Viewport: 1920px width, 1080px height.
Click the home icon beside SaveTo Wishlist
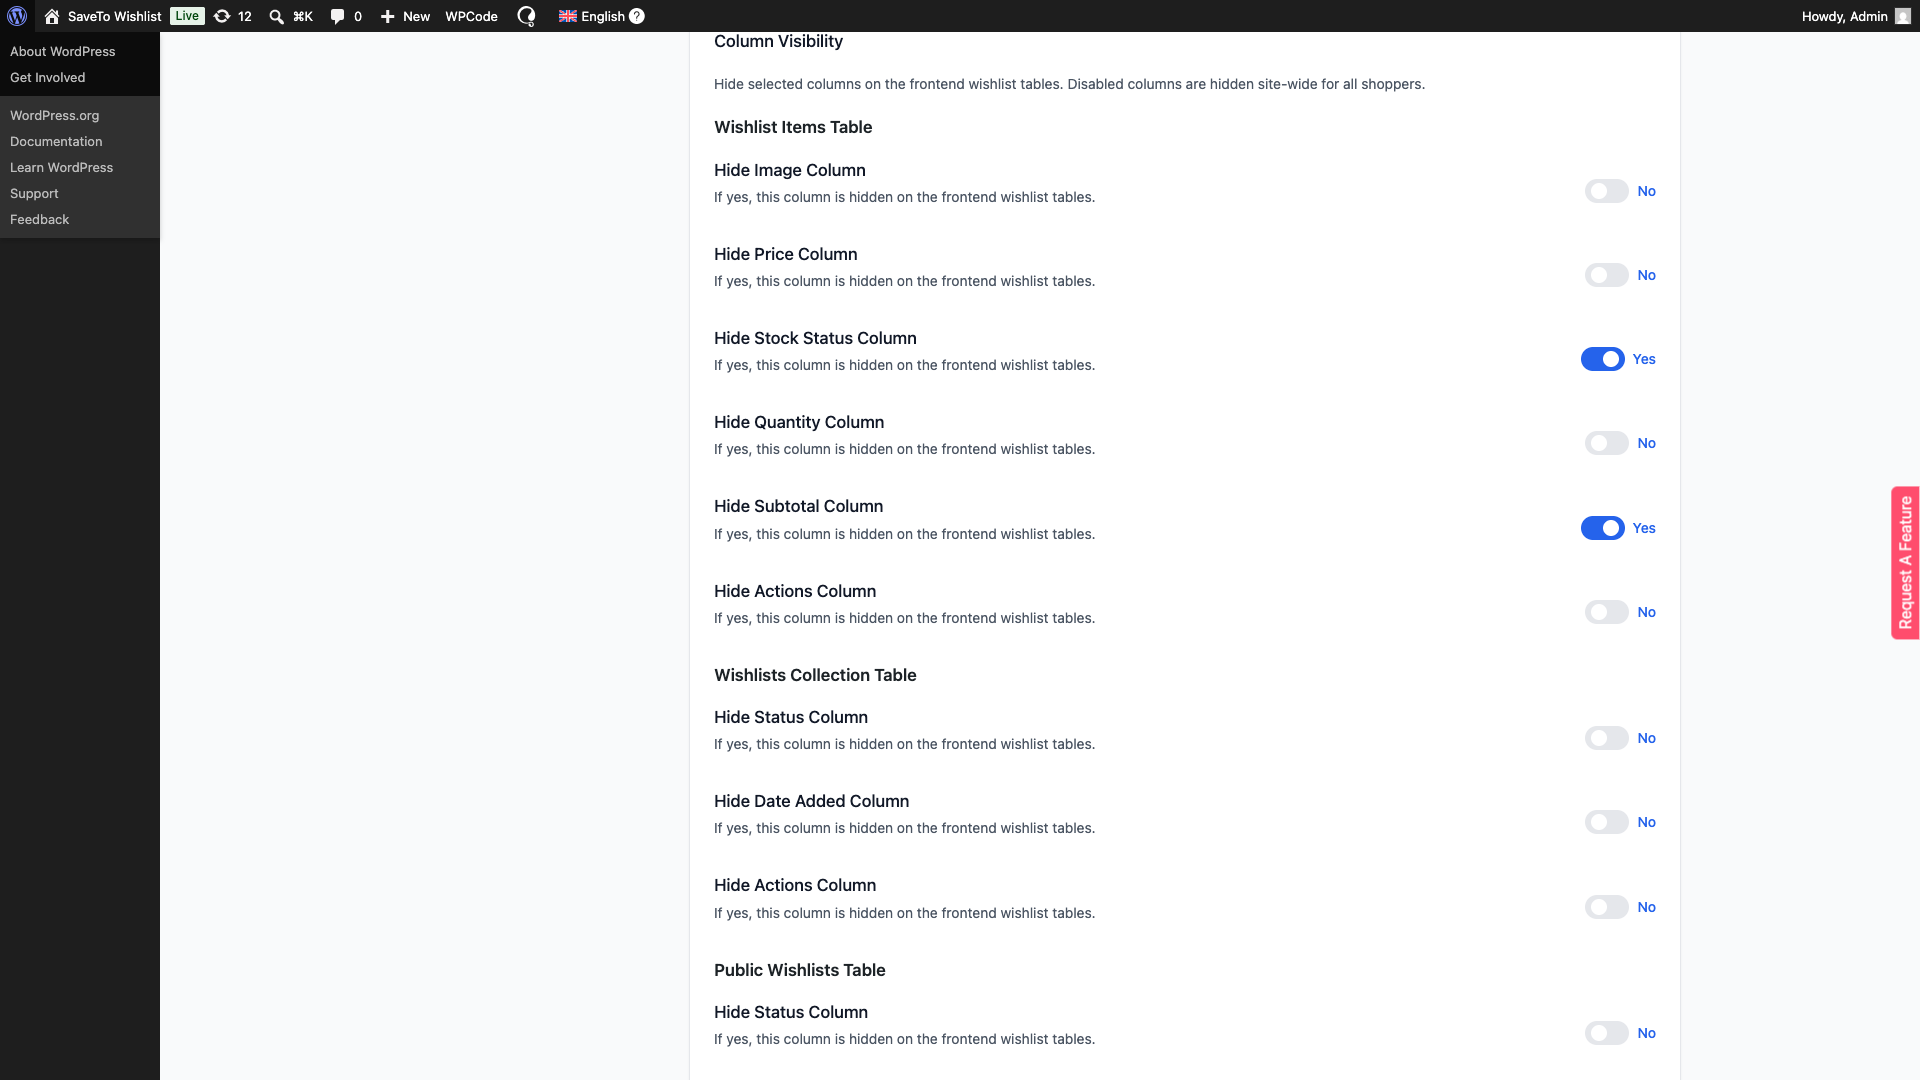[52, 16]
